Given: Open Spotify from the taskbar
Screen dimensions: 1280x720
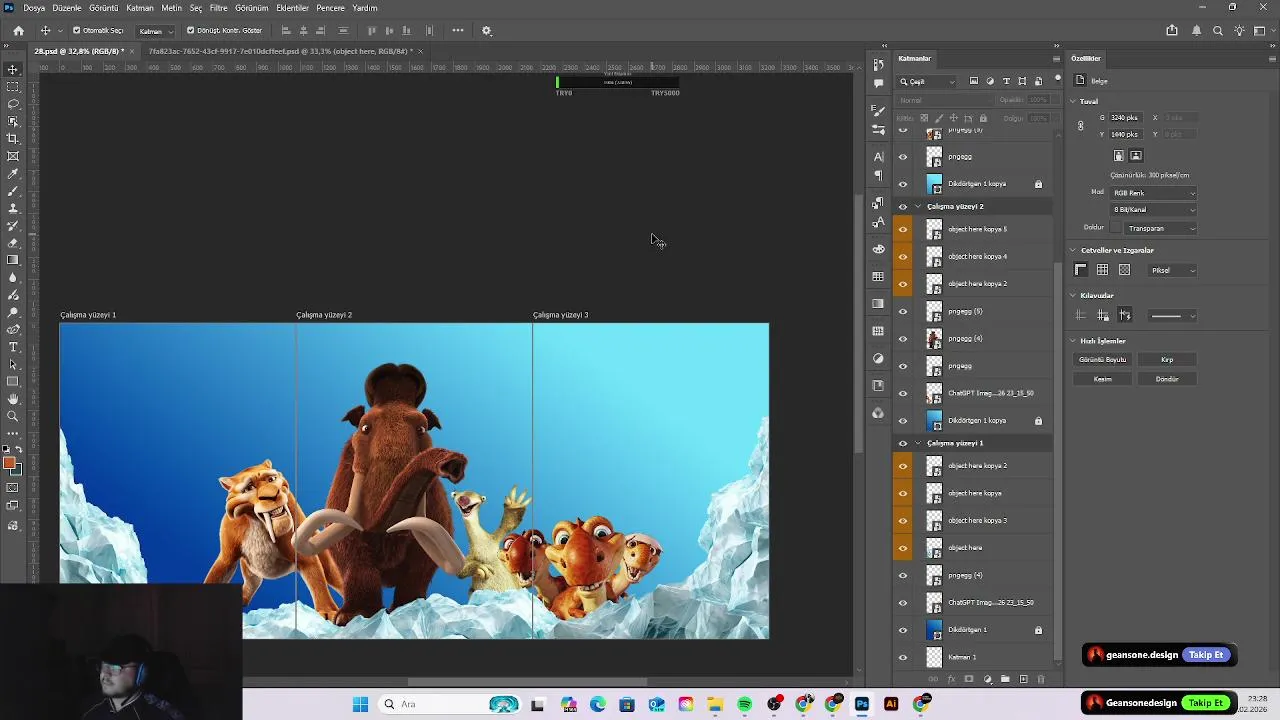Looking at the screenshot, I should point(745,704).
